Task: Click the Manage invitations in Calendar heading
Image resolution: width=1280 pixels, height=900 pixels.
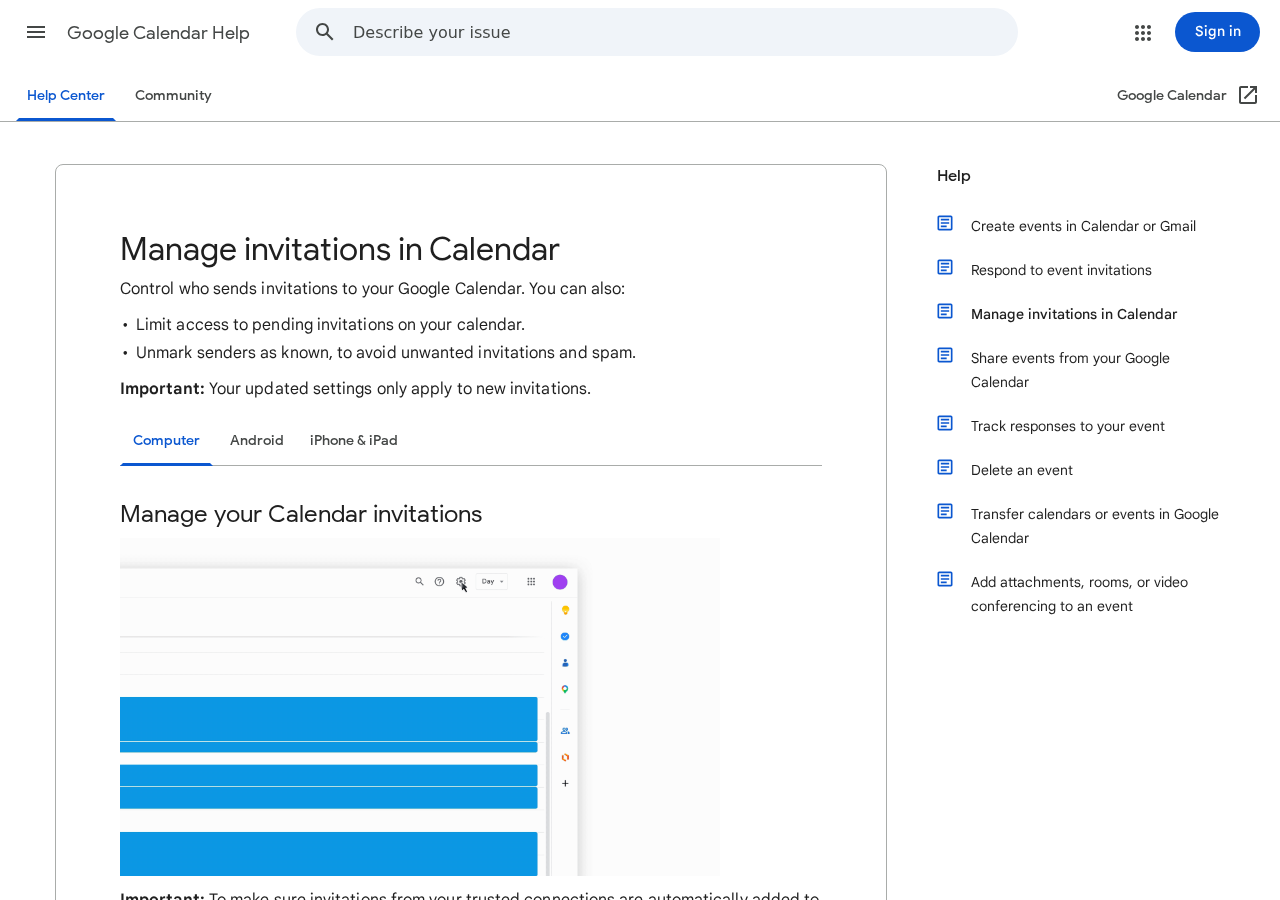Action: tap(339, 249)
